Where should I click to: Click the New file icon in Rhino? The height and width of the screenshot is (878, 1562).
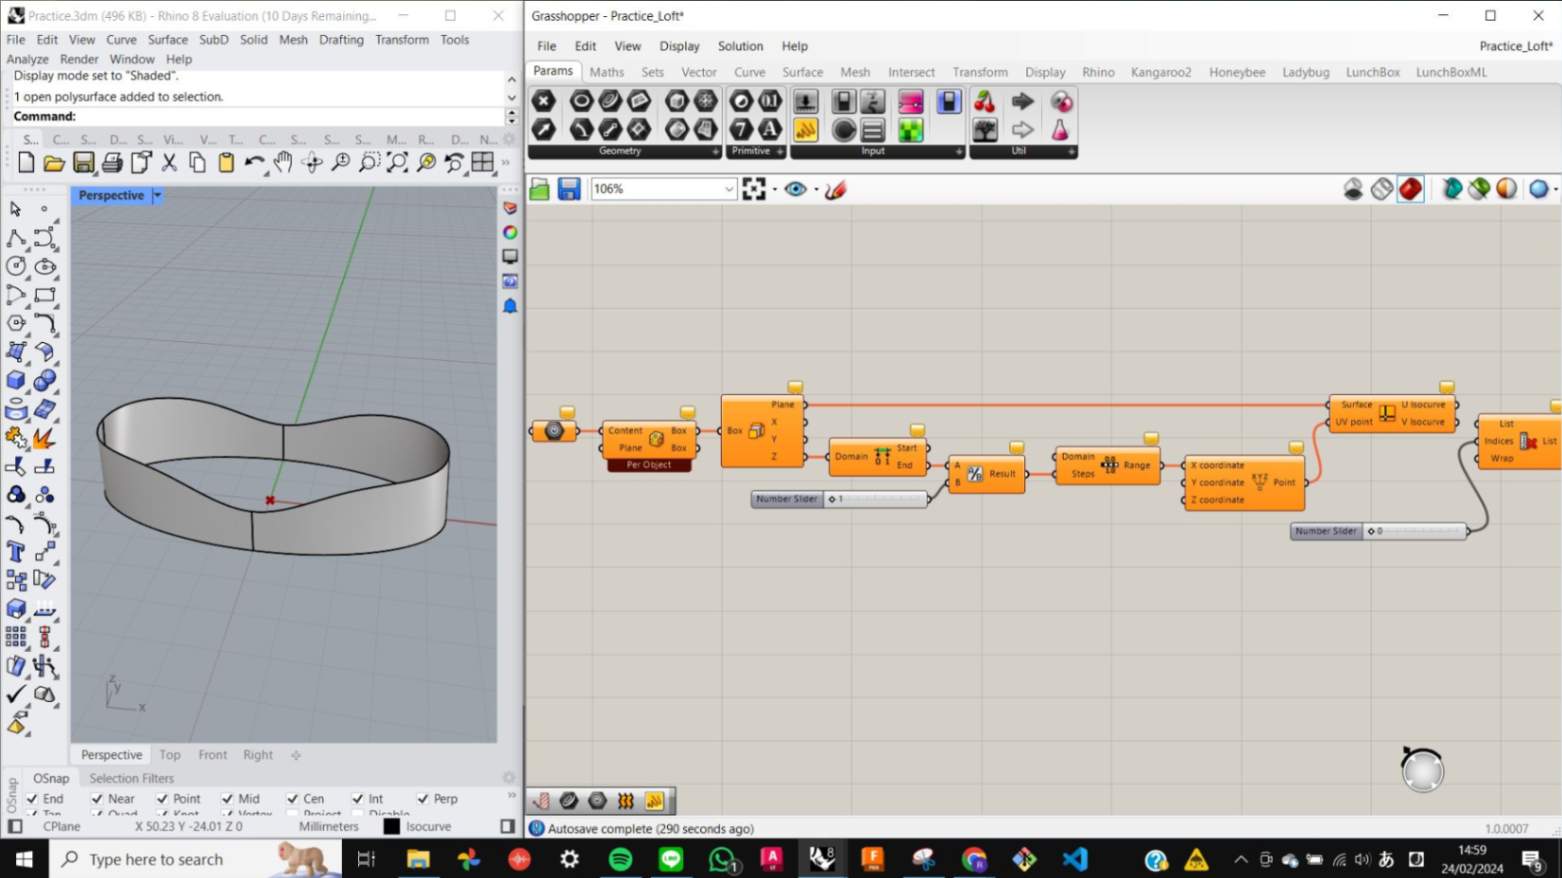pos(27,162)
